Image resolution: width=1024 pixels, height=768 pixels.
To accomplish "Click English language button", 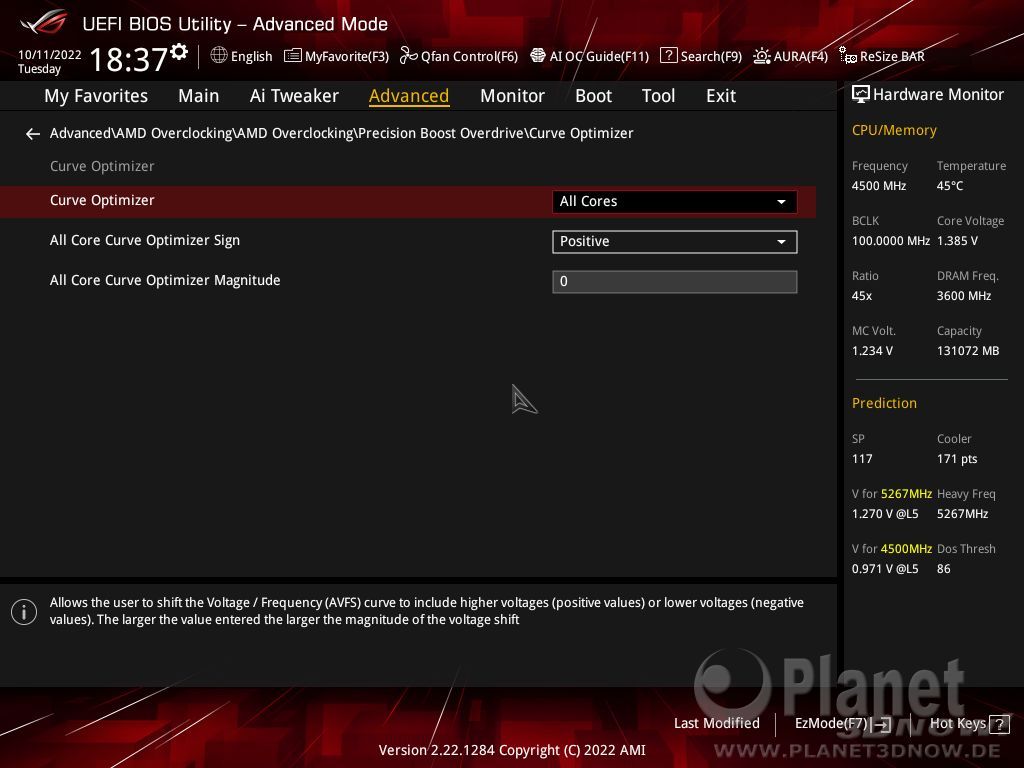I will (251, 56).
